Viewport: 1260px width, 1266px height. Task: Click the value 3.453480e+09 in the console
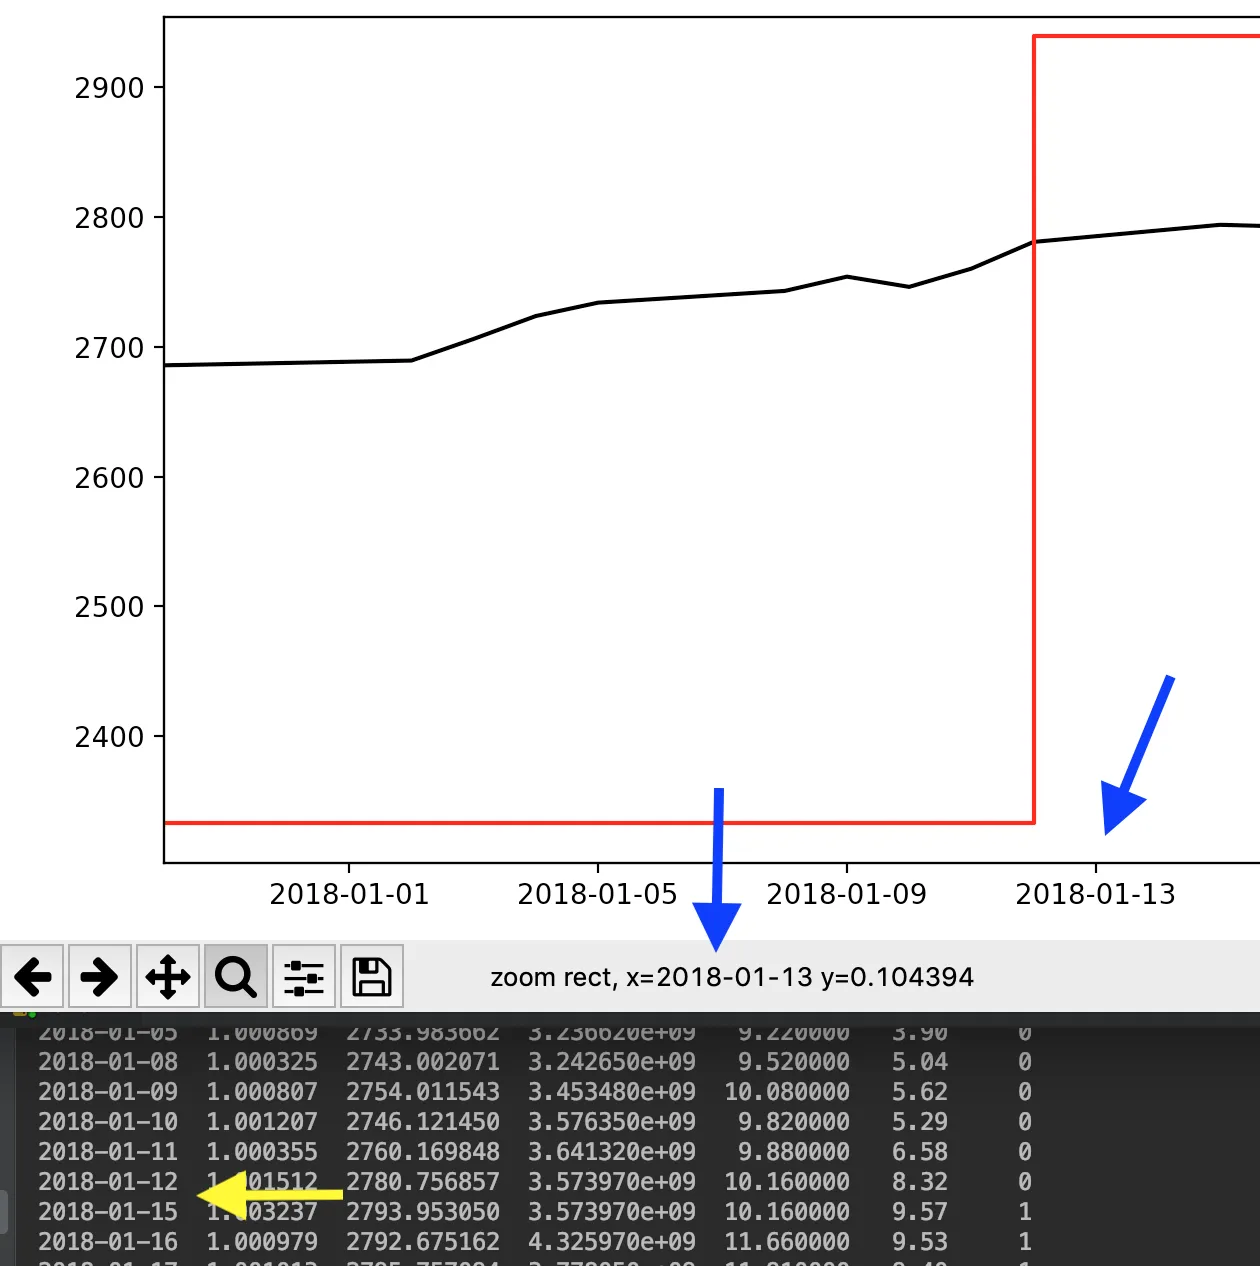click(x=612, y=1091)
